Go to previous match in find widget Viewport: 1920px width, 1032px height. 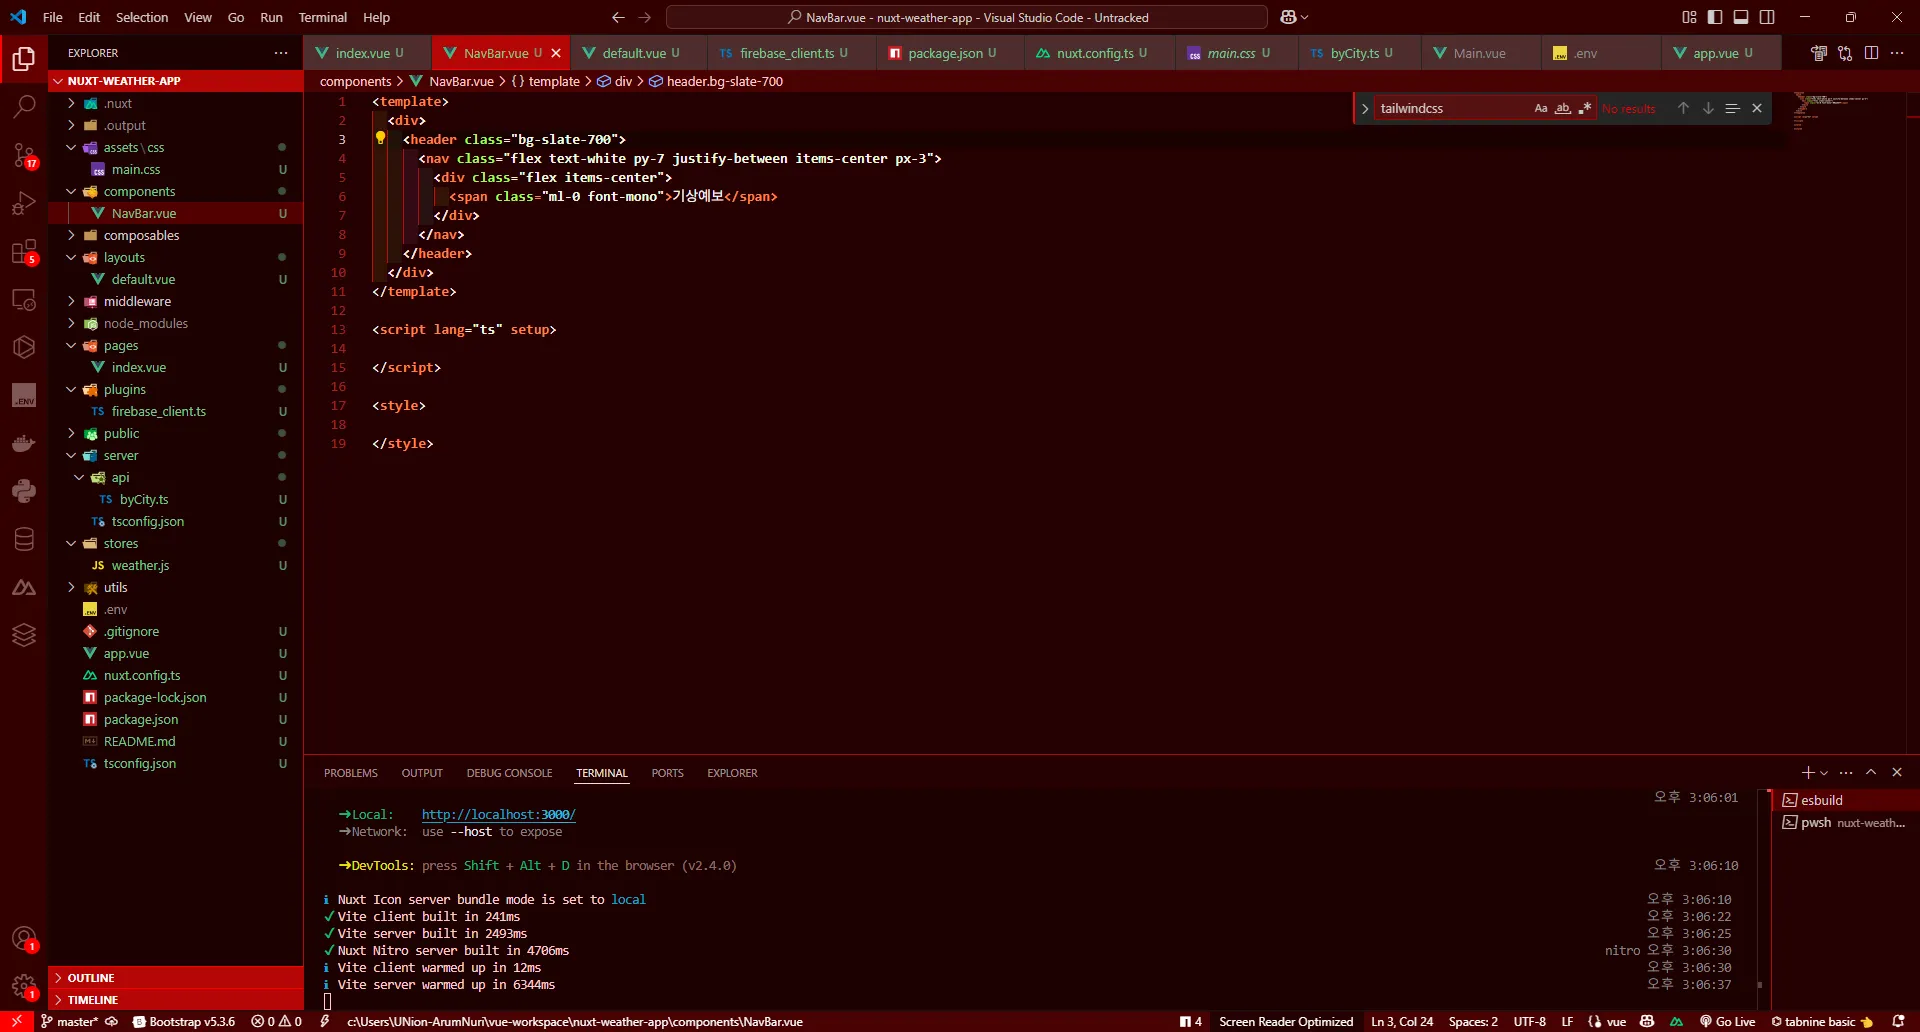[x=1683, y=108]
